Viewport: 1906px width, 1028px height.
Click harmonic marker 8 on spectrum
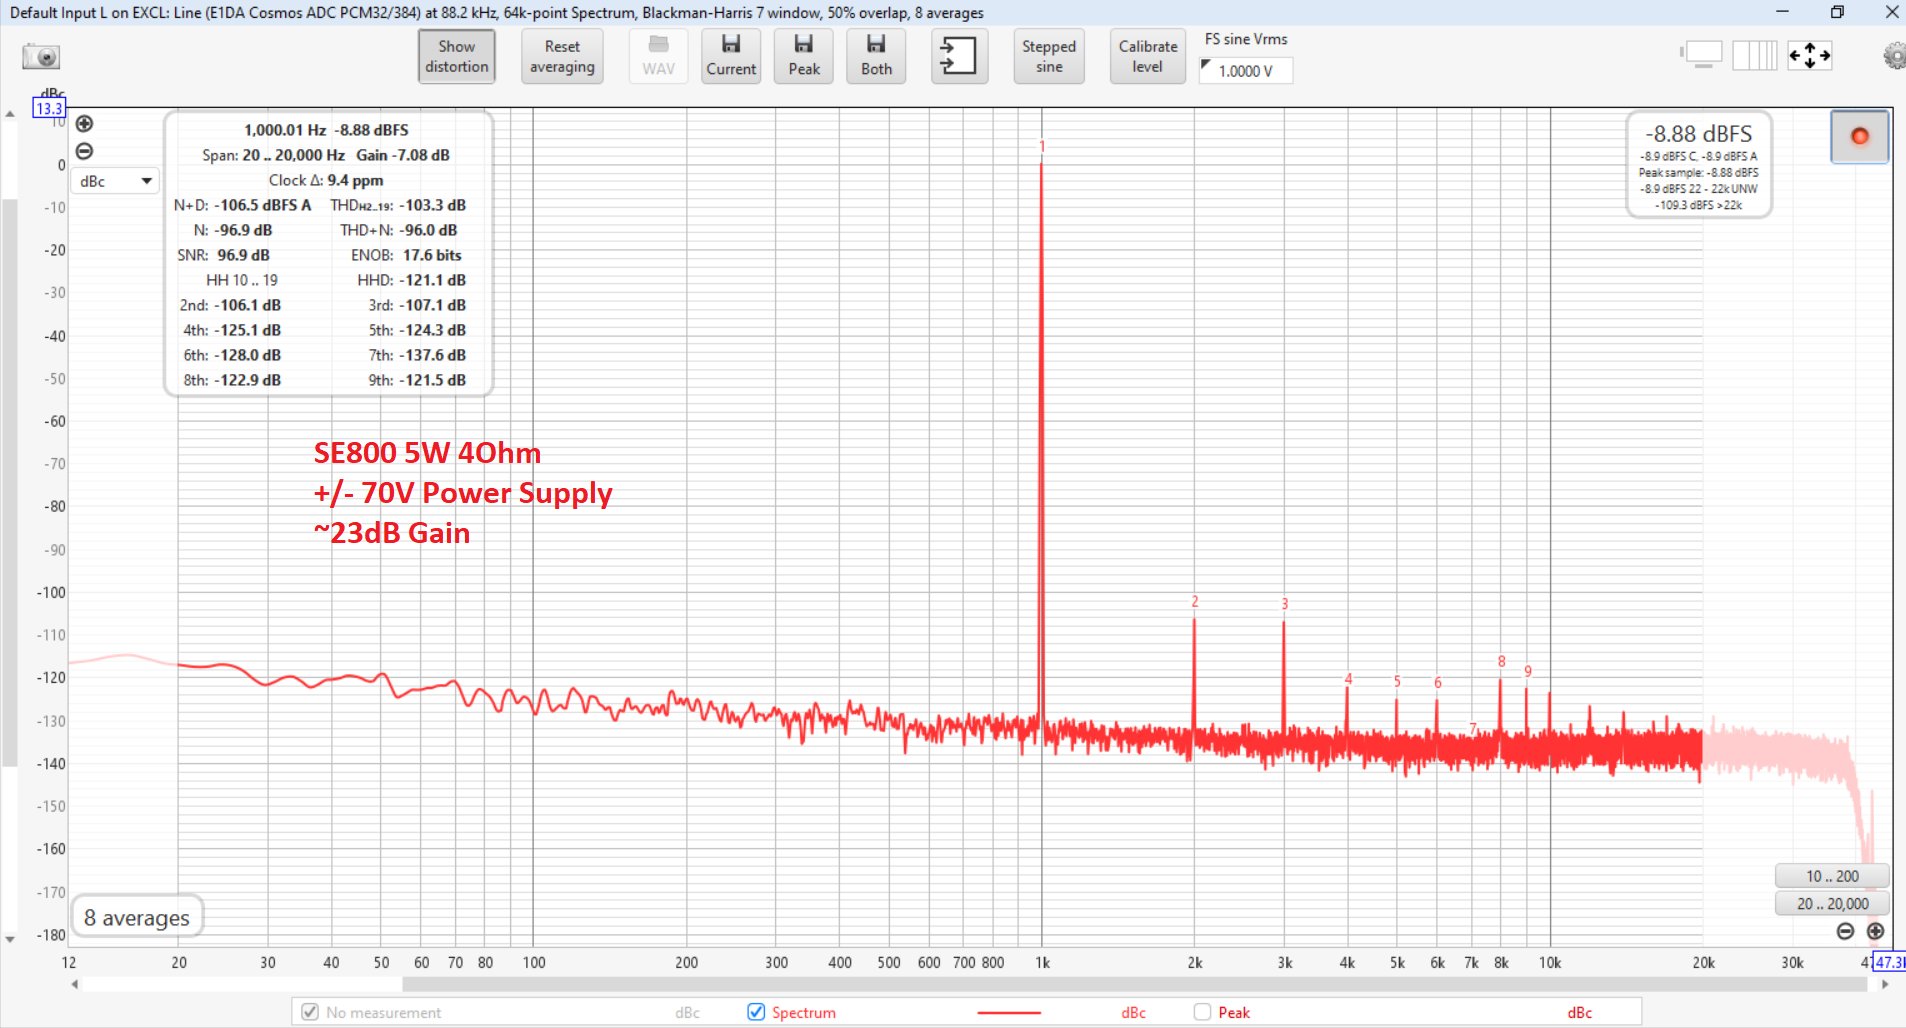[1501, 661]
